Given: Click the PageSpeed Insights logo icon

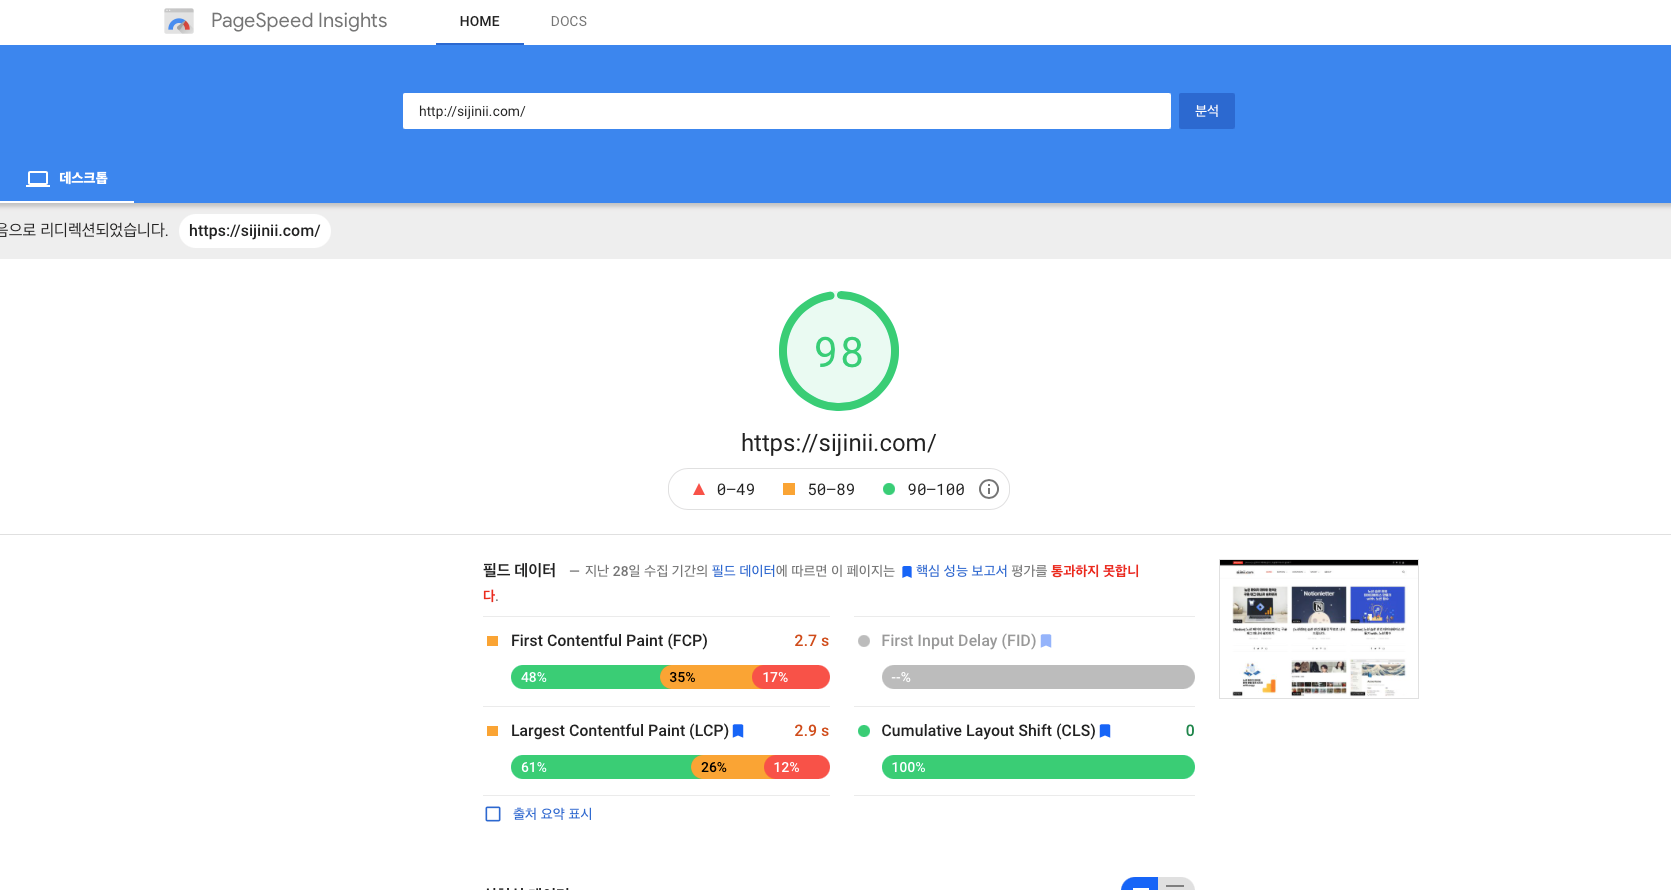Looking at the screenshot, I should click(x=179, y=21).
